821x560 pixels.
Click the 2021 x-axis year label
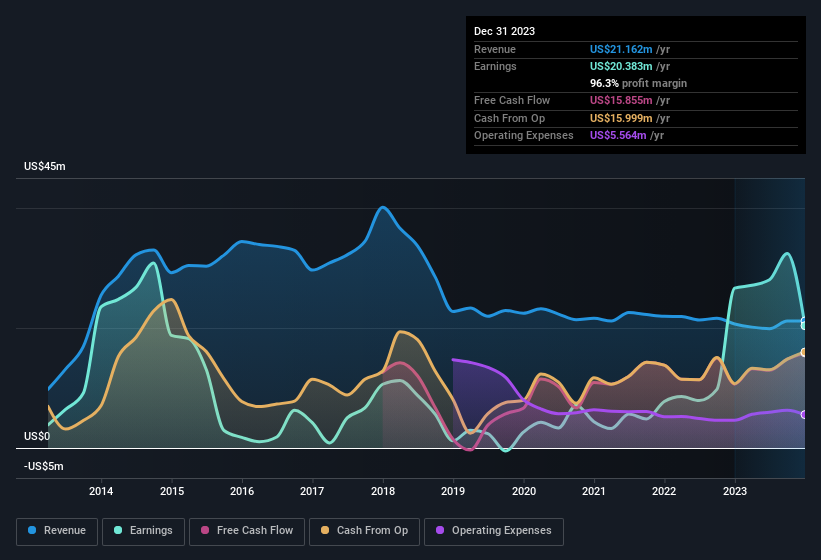pos(594,491)
